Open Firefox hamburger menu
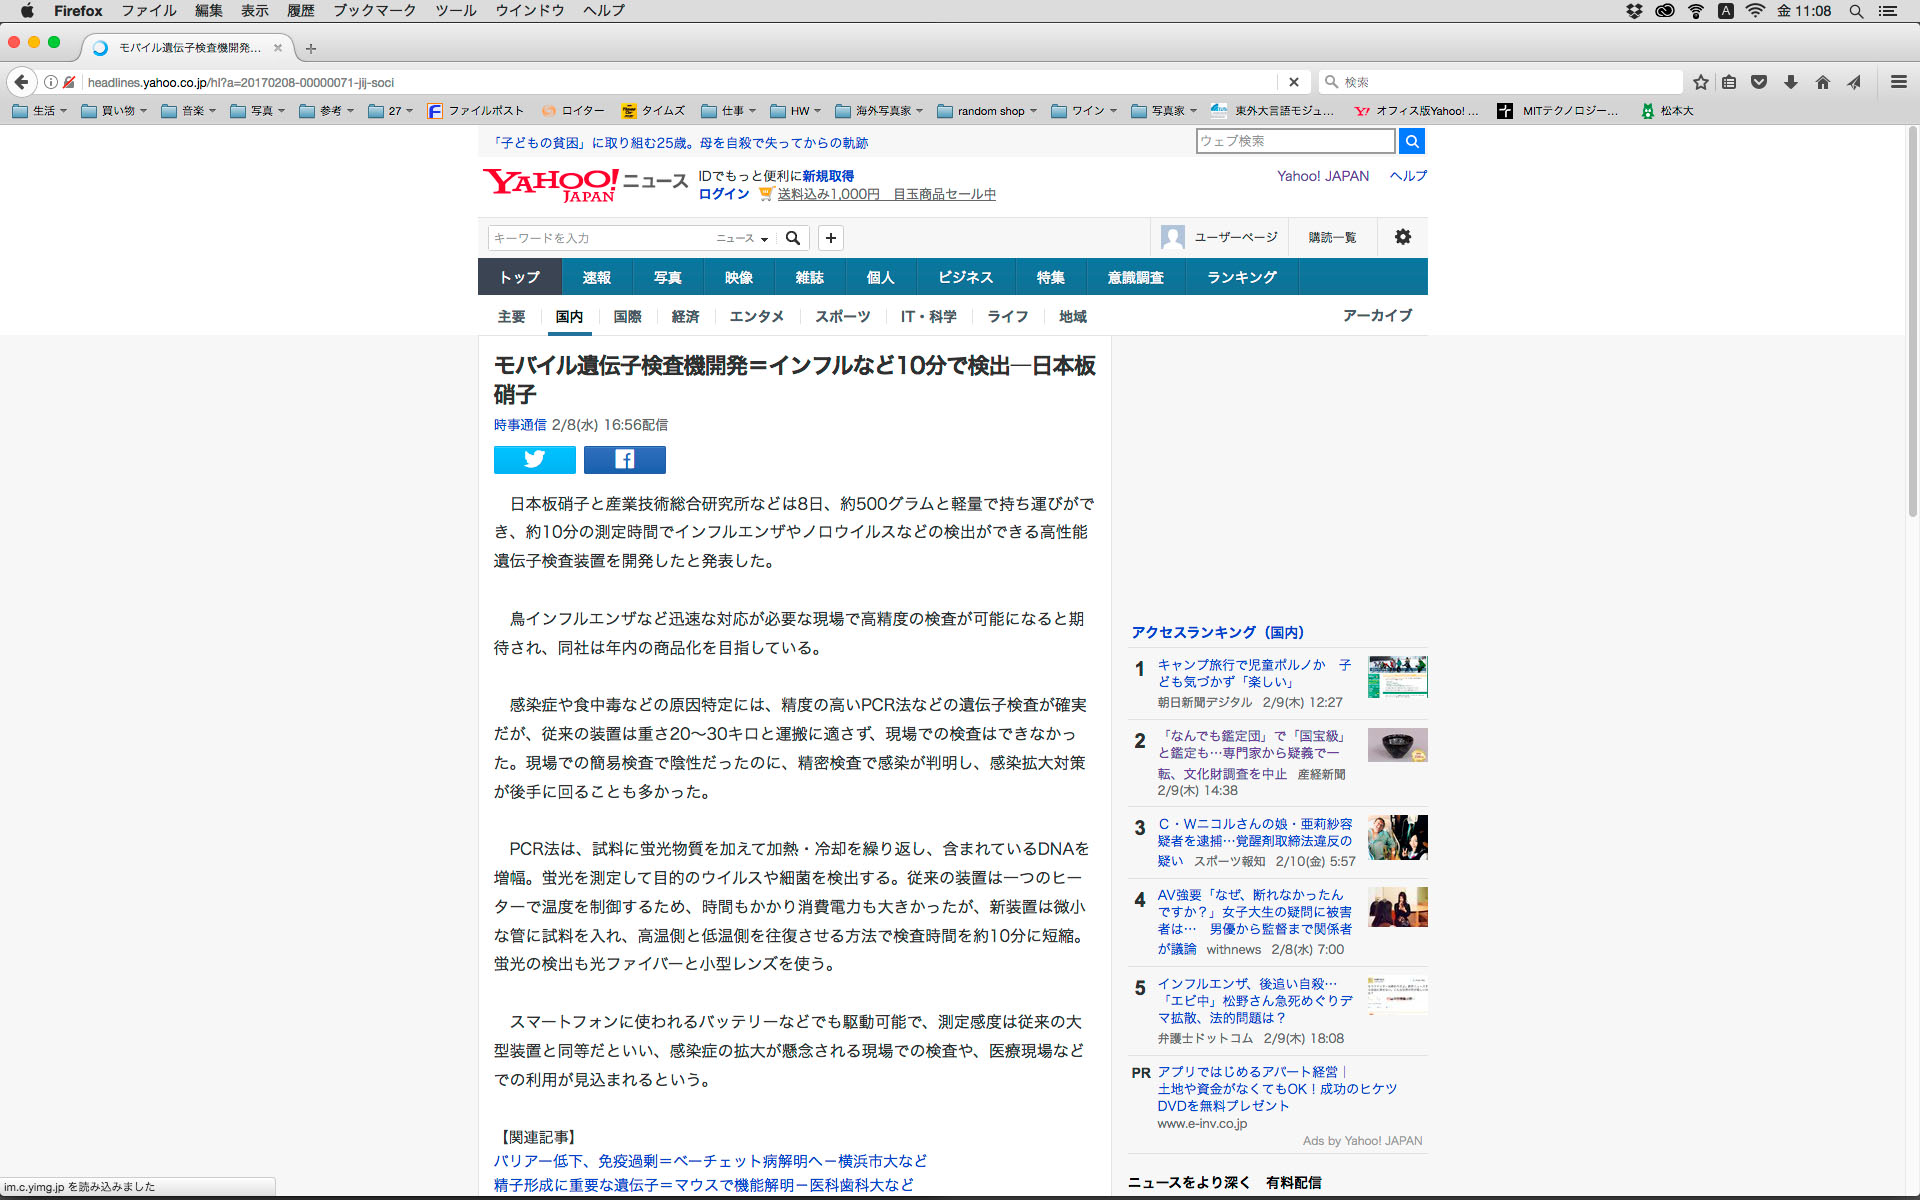1920x1200 pixels. (x=1899, y=82)
